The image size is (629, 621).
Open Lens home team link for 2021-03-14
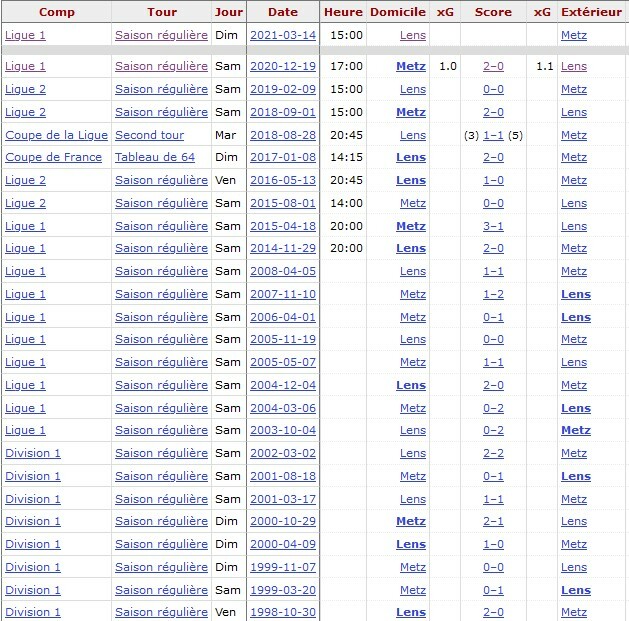point(413,35)
